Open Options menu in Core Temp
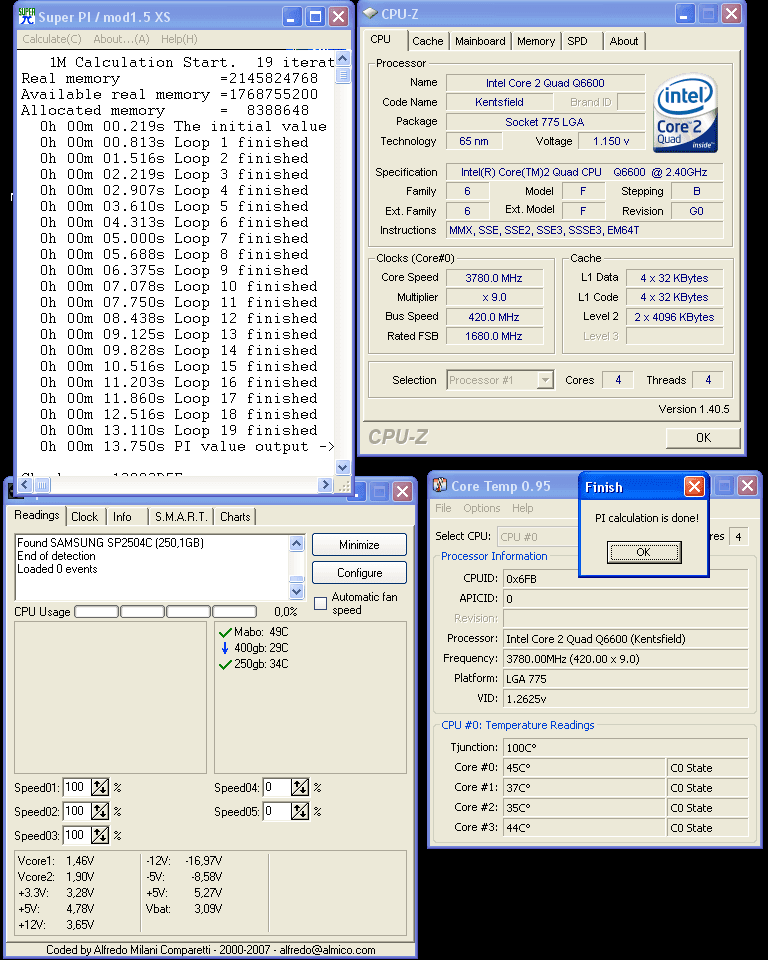The height and width of the screenshot is (960, 768). click(481, 508)
